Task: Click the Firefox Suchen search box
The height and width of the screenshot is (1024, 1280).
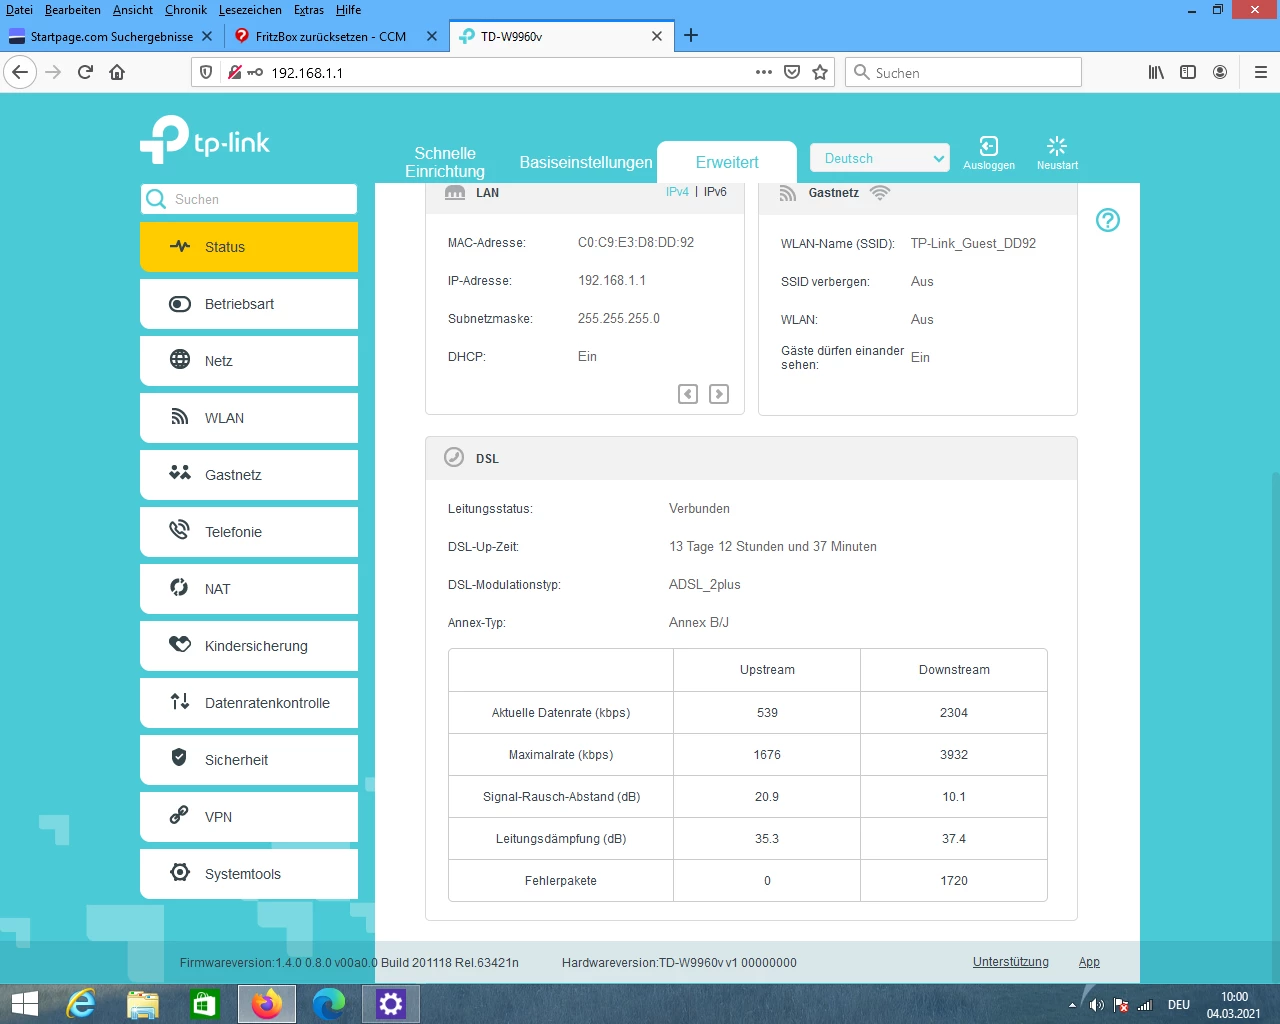Action: pos(964,72)
